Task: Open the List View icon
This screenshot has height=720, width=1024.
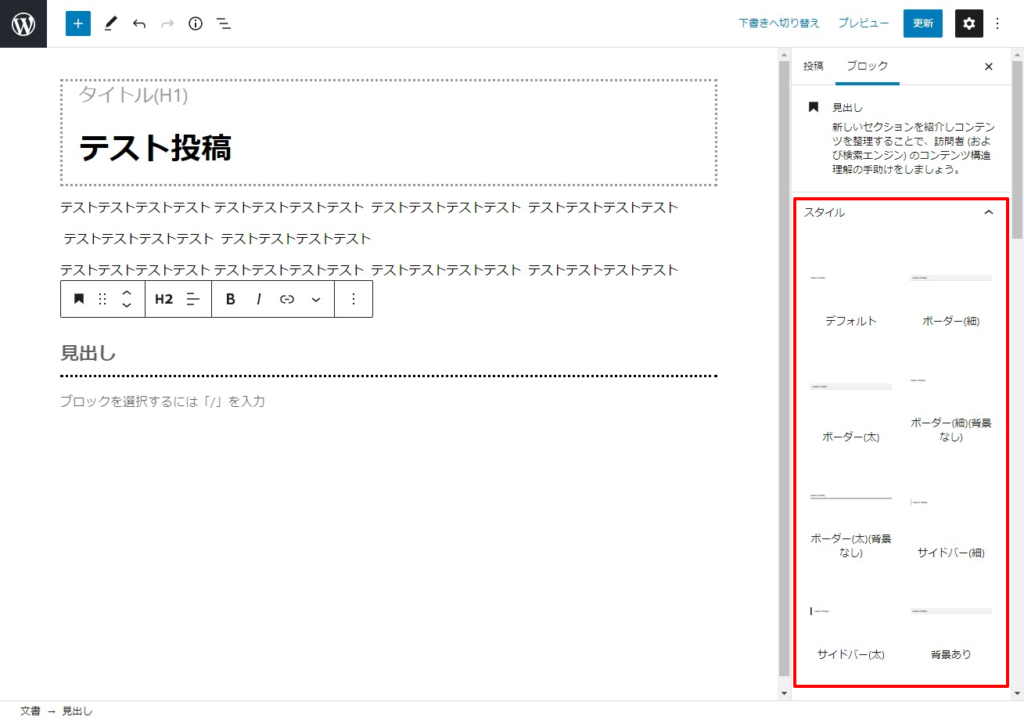Action: [224, 23]
